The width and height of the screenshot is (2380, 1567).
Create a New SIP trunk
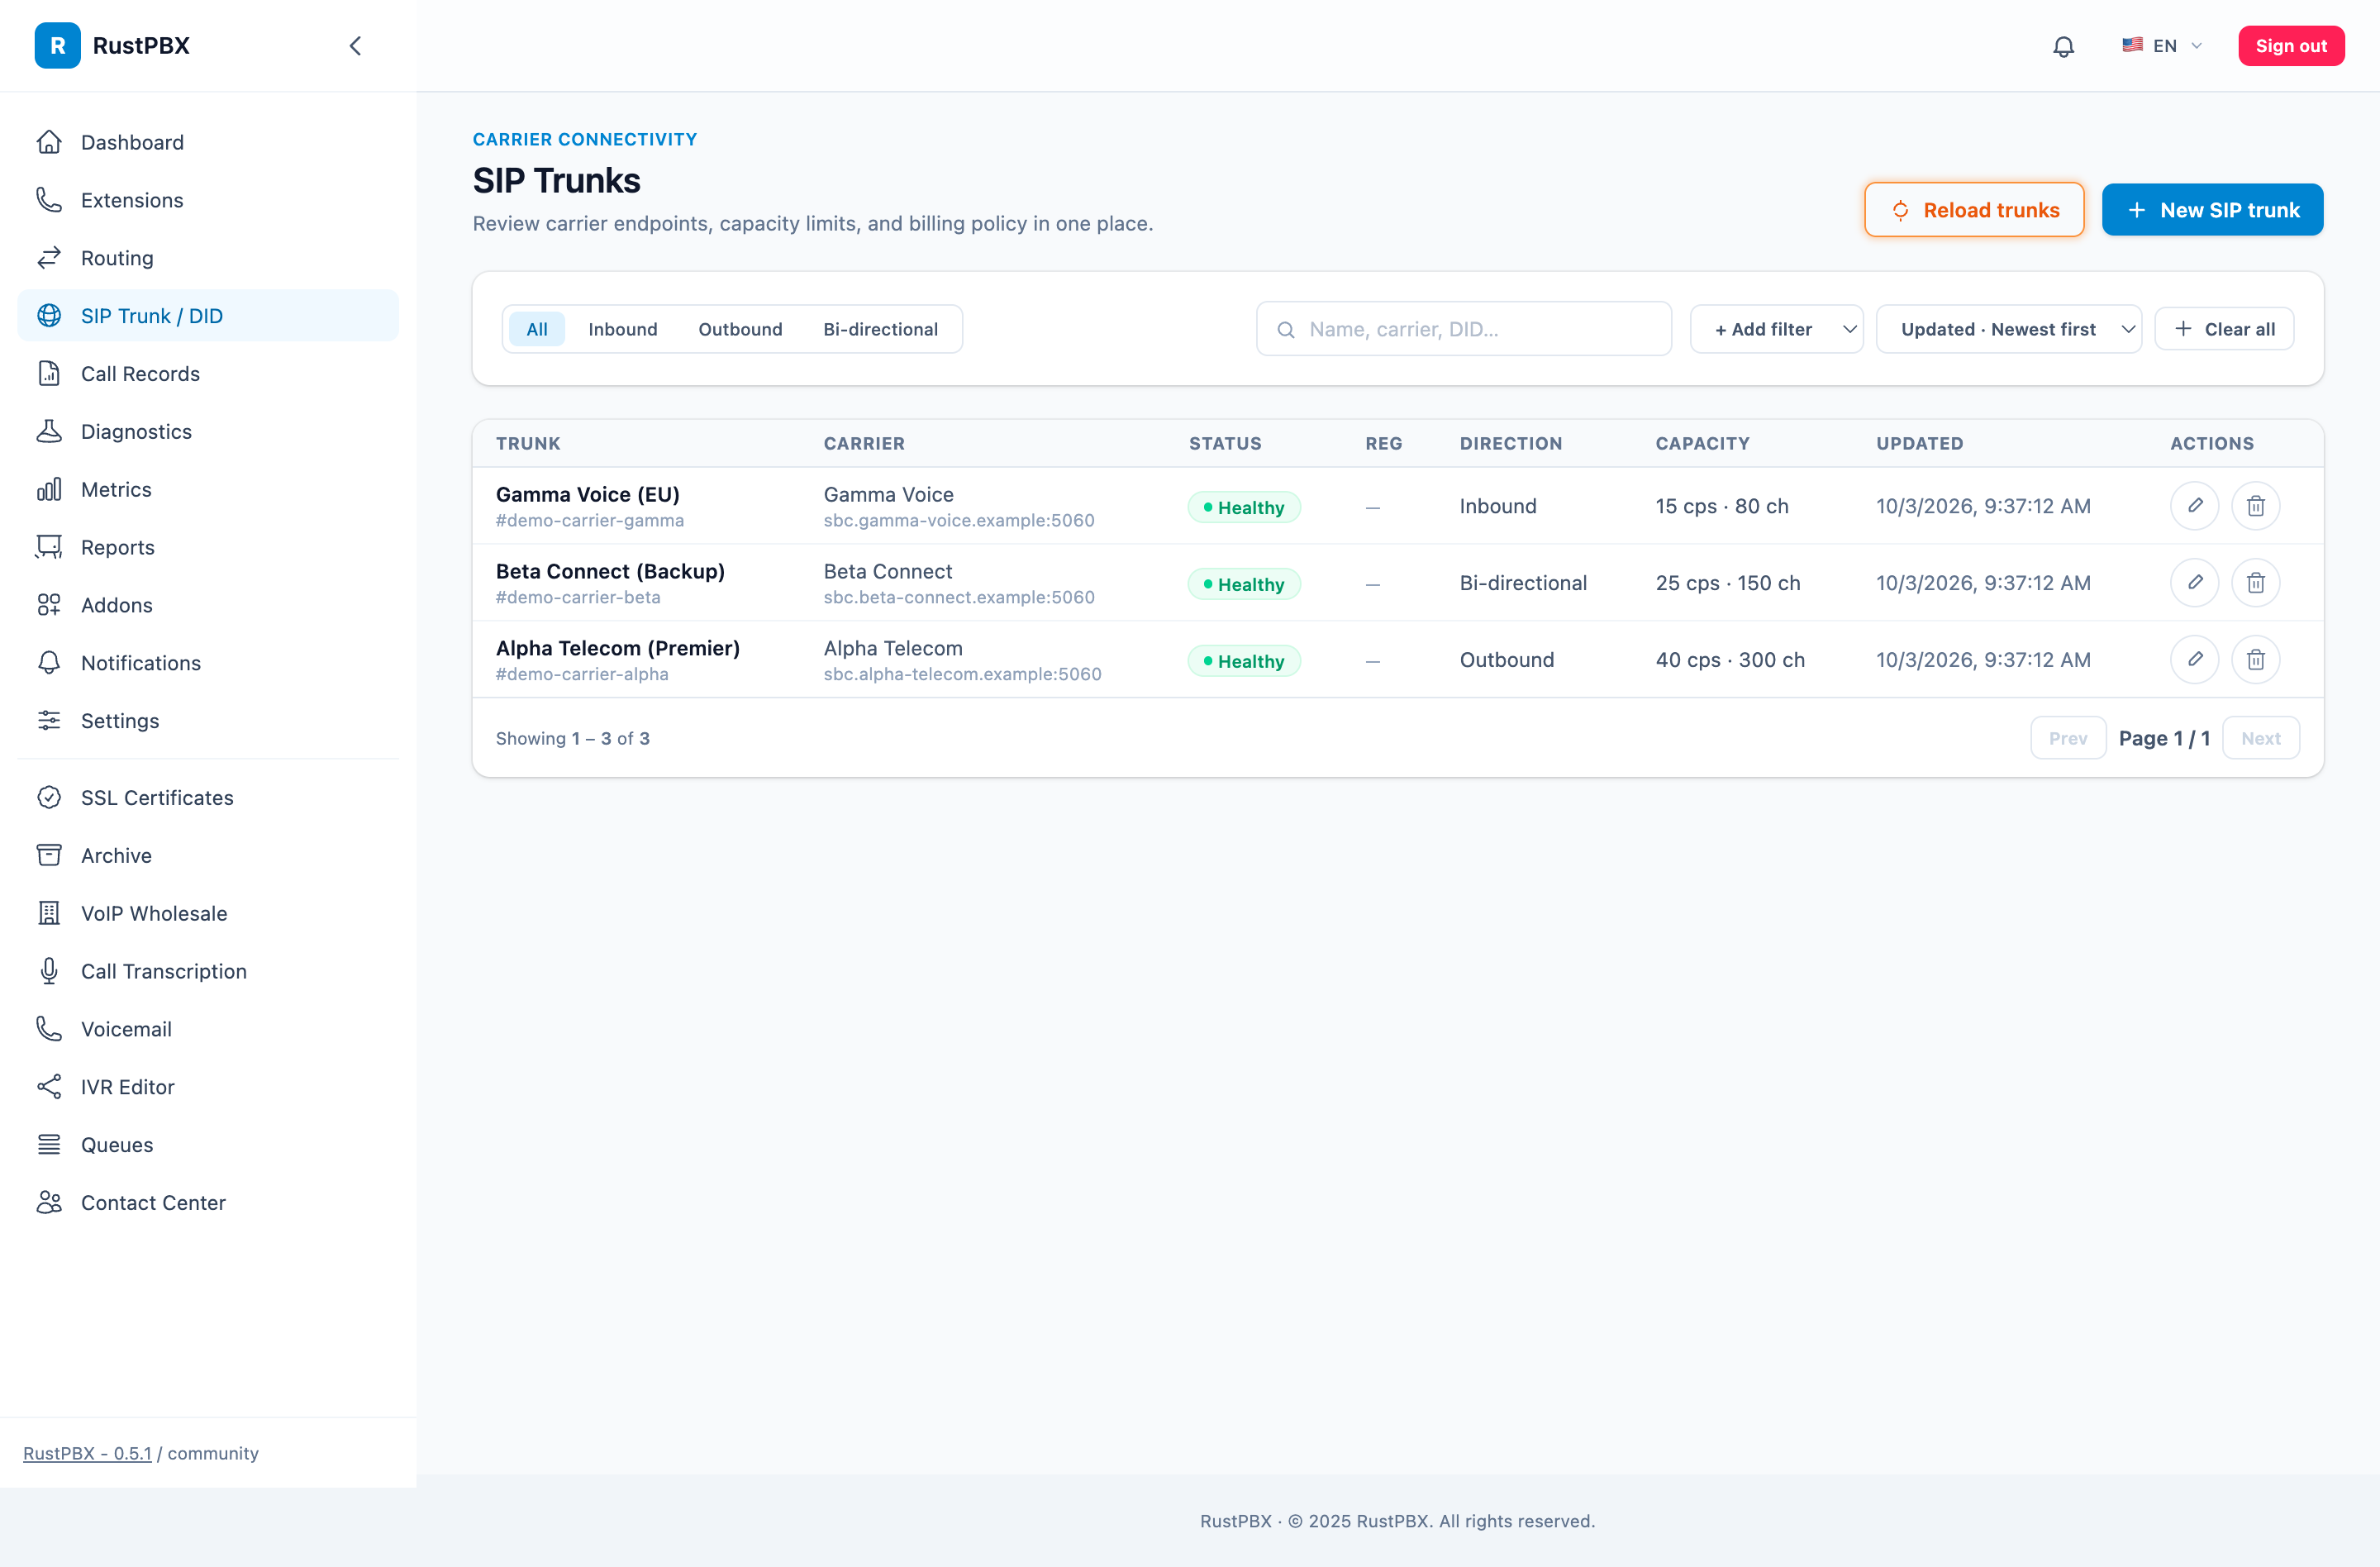[2212, 210]
